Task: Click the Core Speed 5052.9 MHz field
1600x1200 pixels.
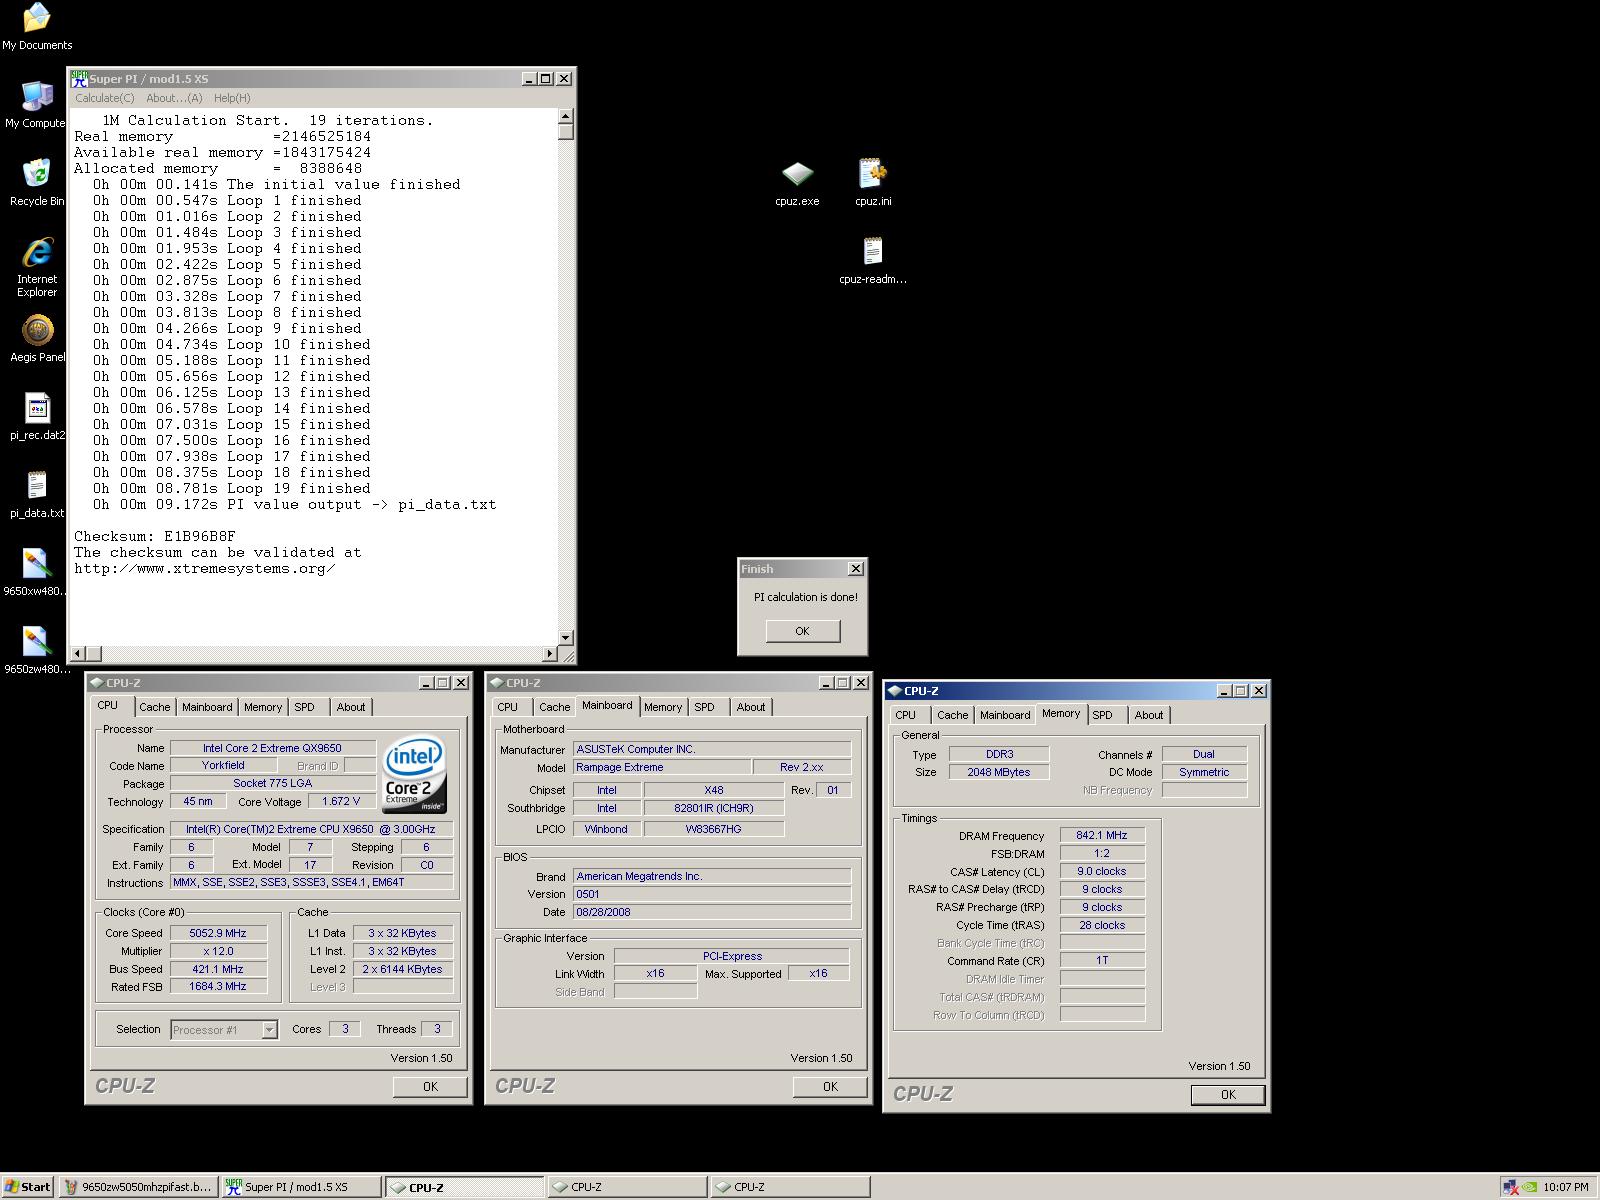Action: [x=218, y=933]
